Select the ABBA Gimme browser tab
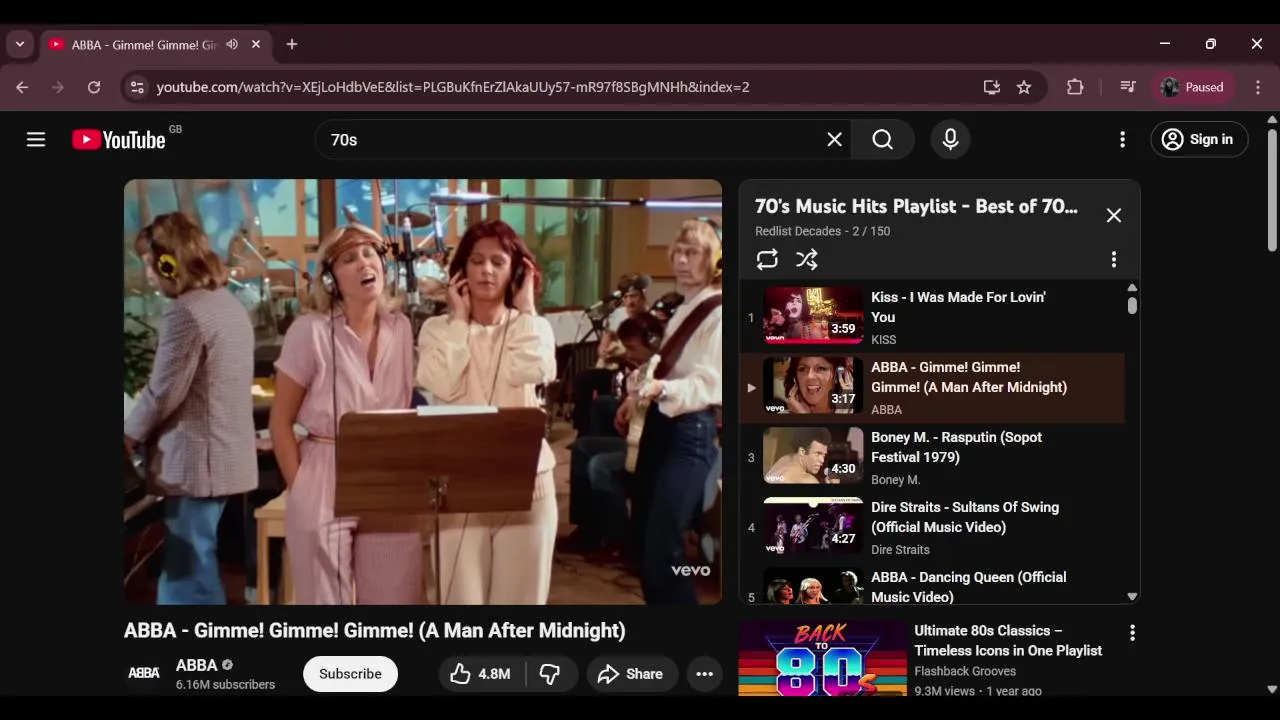Screen dimensions: 1280x720 point(144,45)
